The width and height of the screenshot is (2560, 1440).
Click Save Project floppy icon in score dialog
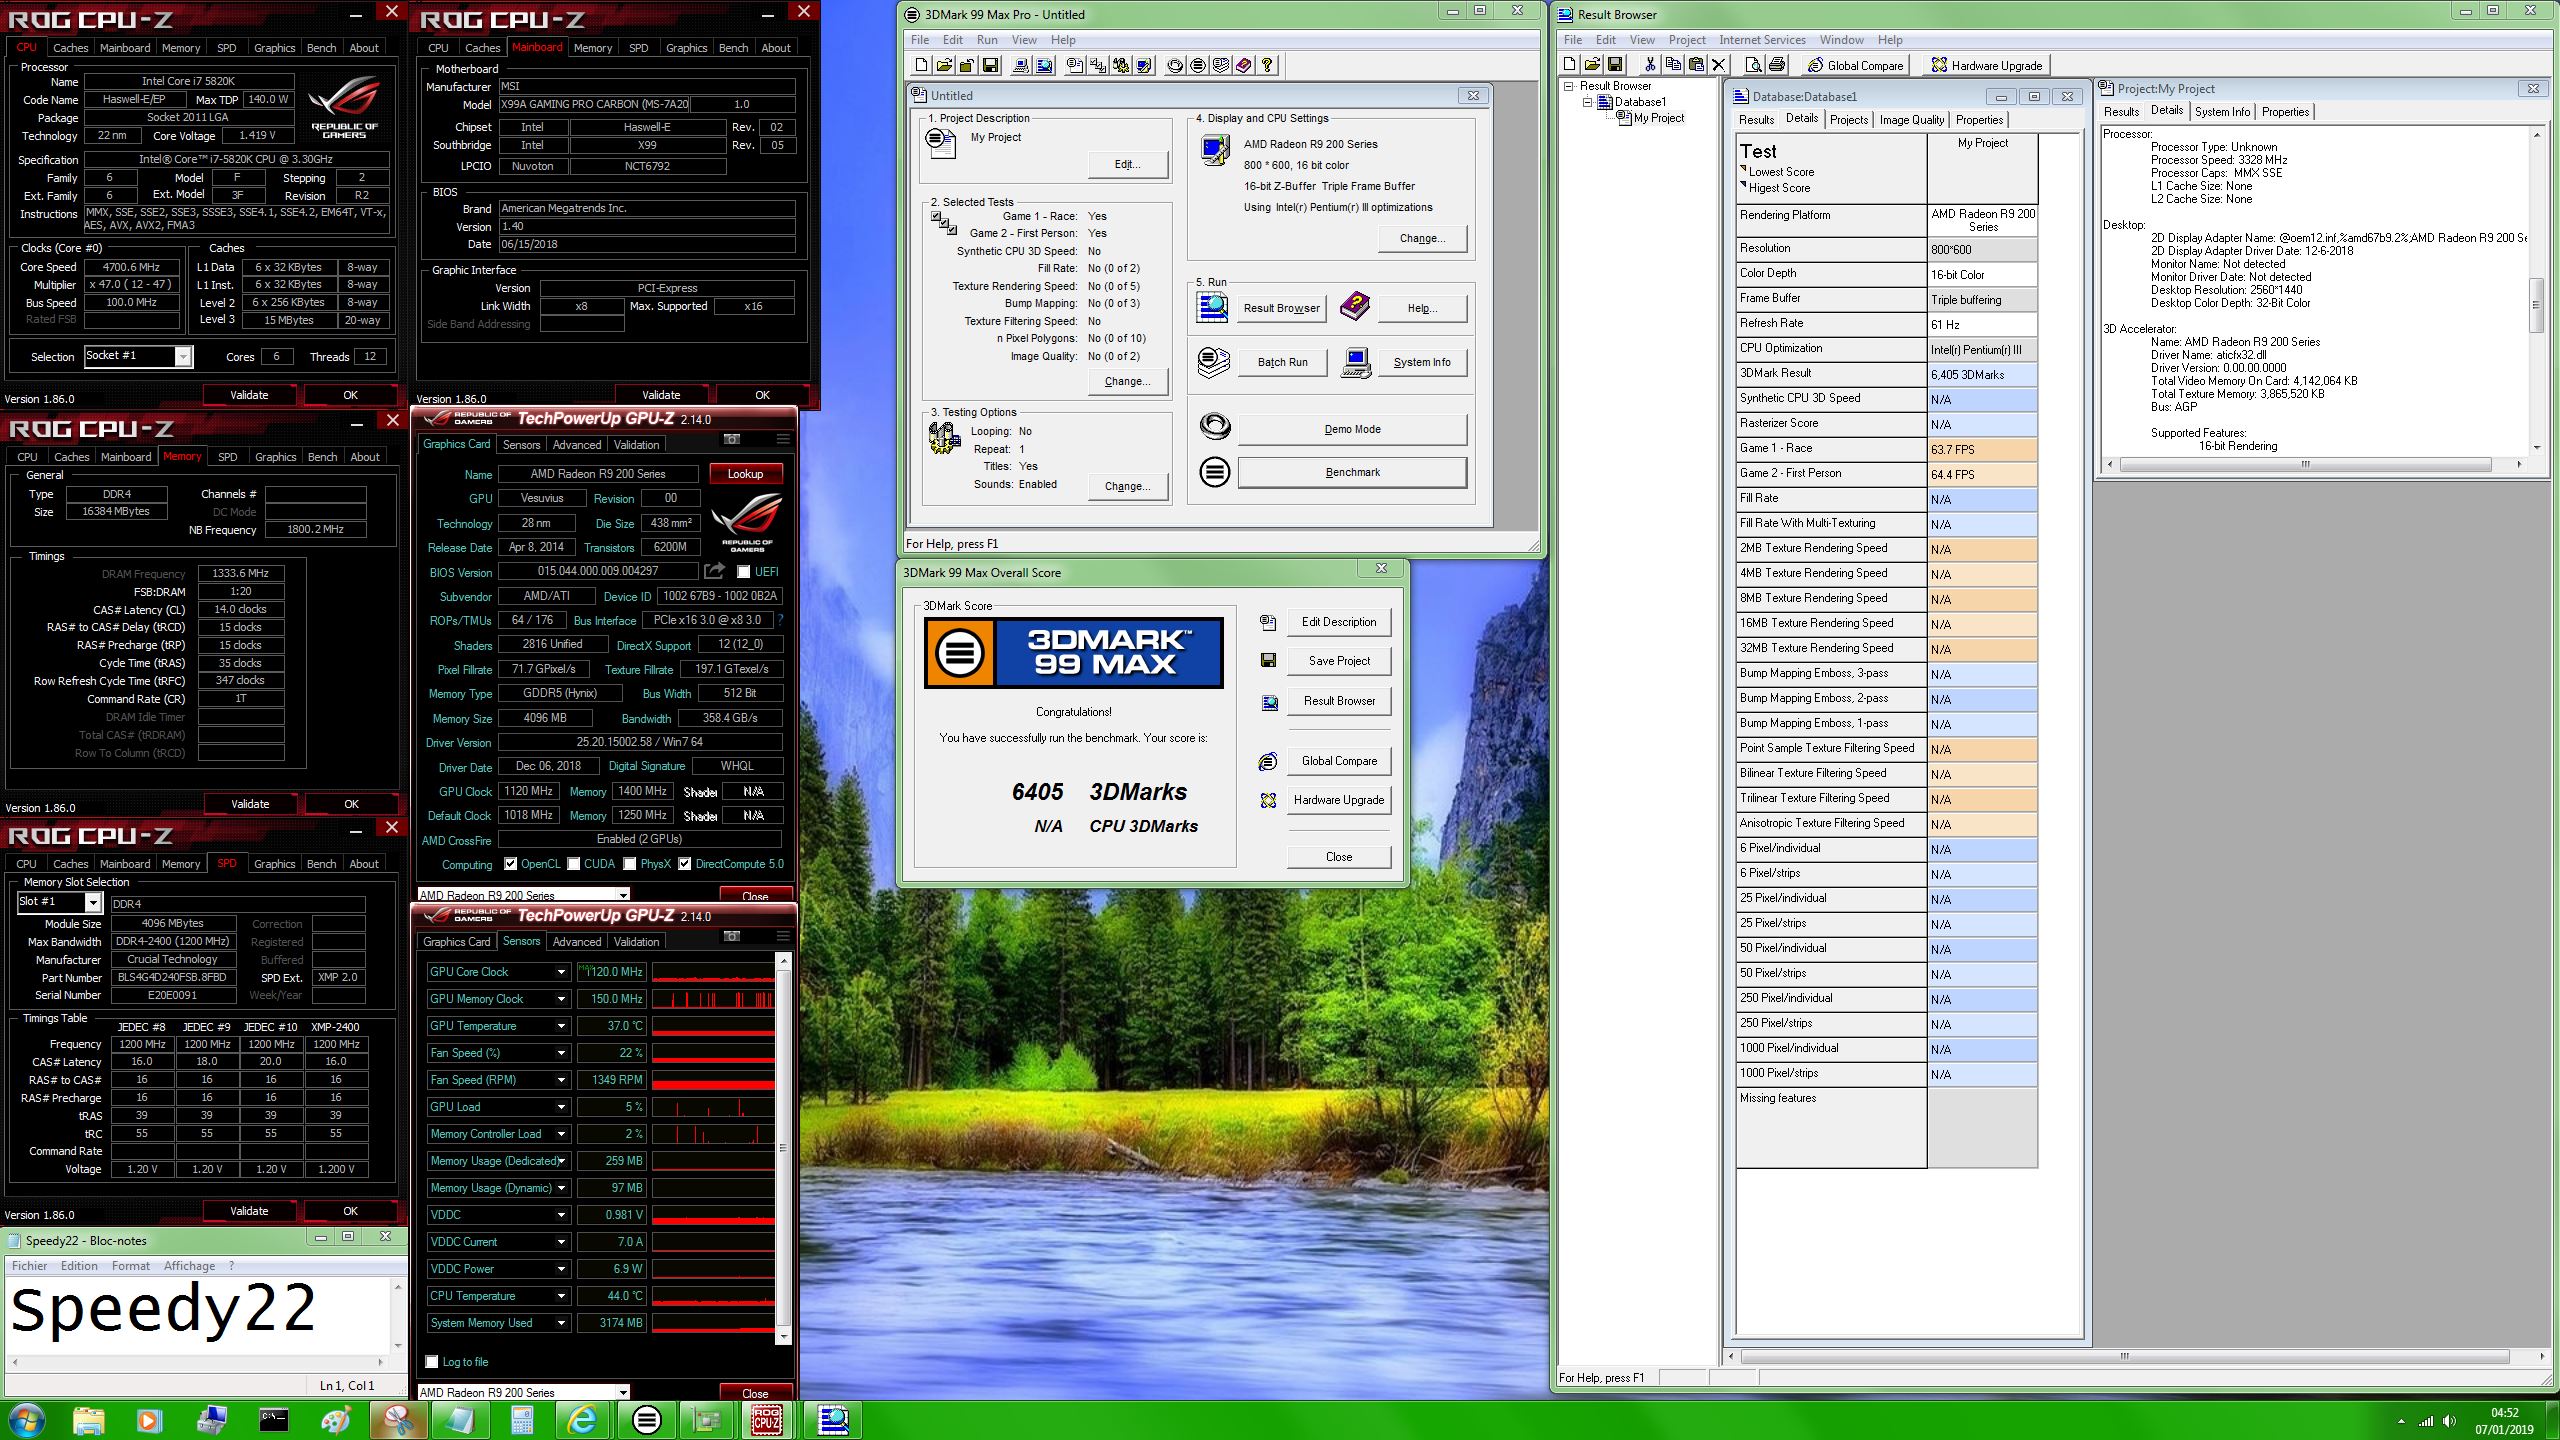coord(1268,660)
